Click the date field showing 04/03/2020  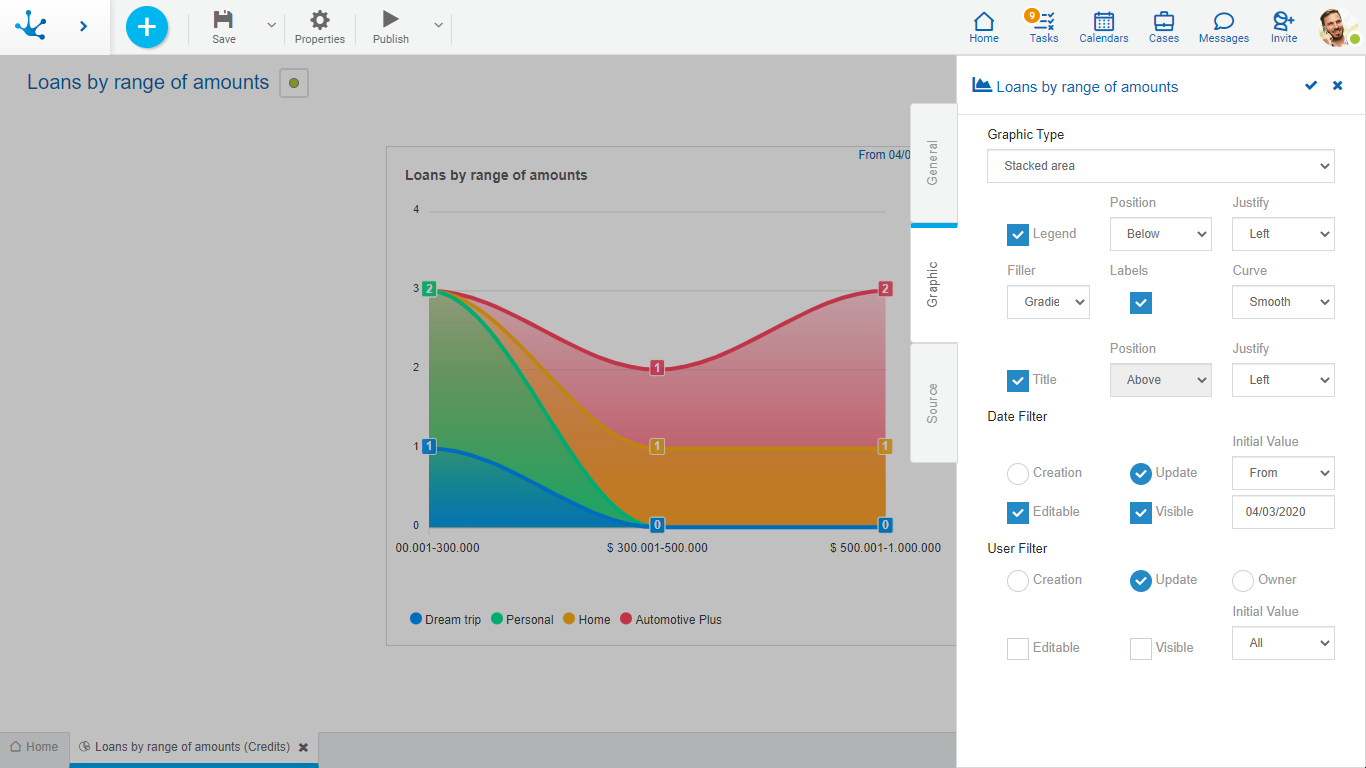(1283, 512)
